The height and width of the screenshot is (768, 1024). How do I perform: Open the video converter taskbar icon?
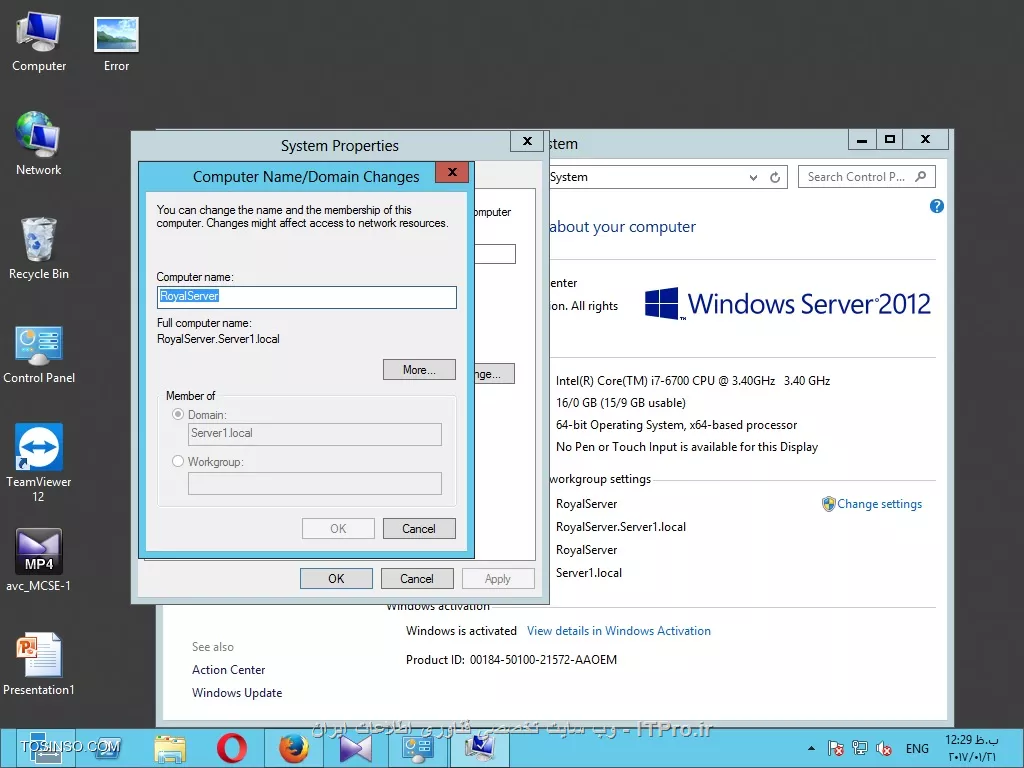coord(356,748)
